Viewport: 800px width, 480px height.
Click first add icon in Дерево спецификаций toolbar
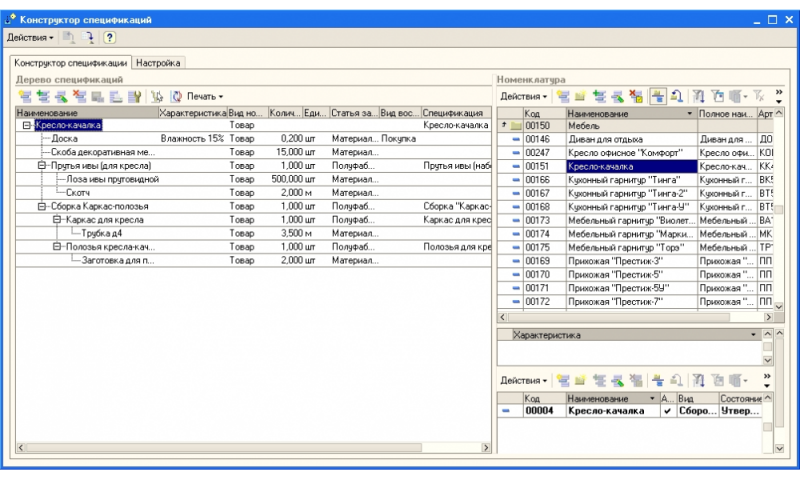tap(26, 97)
